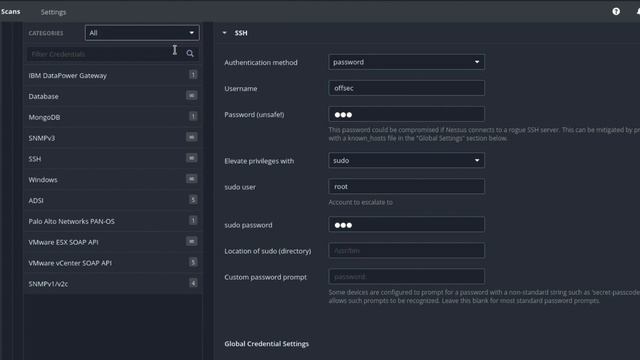Click the SSH section title
Screen dimensions: 640x360
tap(241, 33)
